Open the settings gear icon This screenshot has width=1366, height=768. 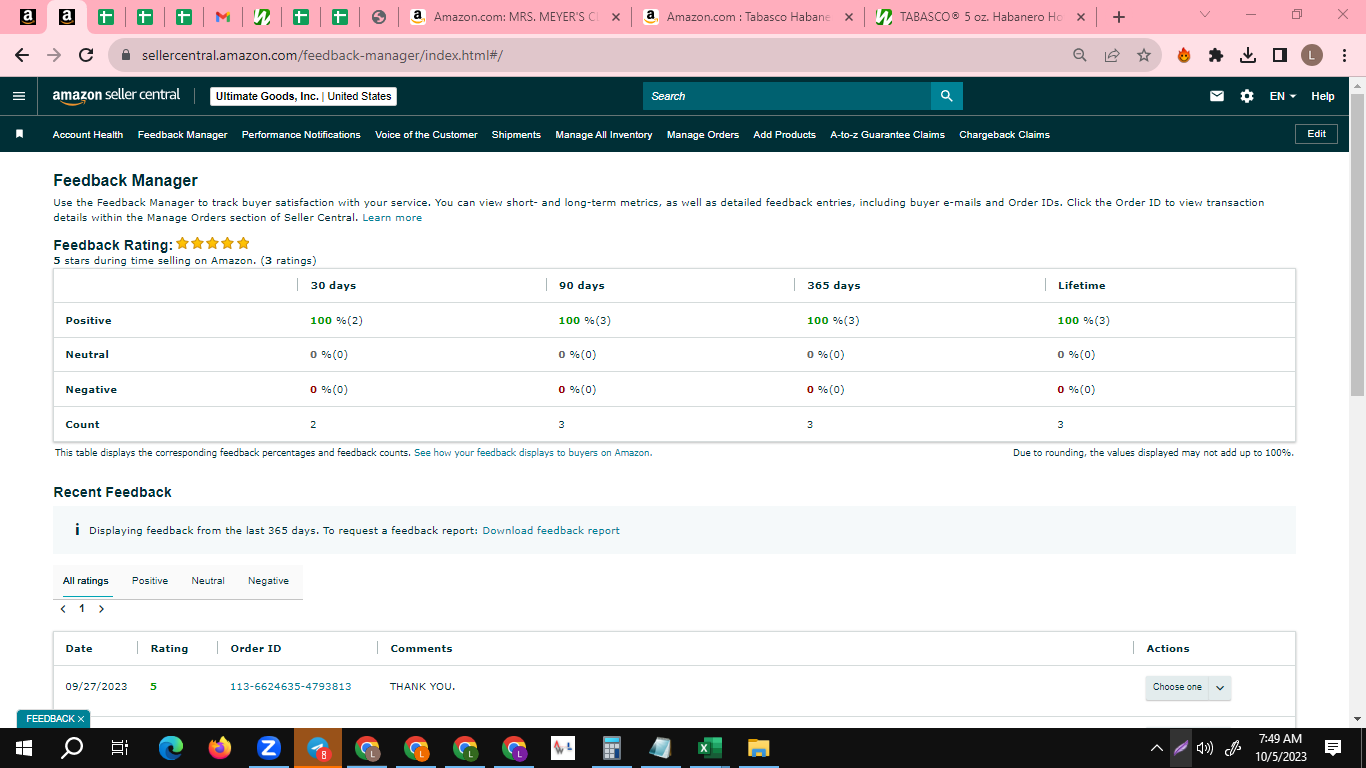pos(1247,96)
